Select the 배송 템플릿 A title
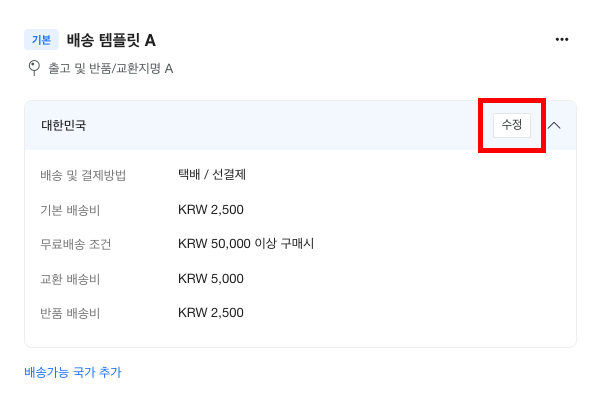Image resolution: width=600 pixels, height=410 pixels. point(111,40)
